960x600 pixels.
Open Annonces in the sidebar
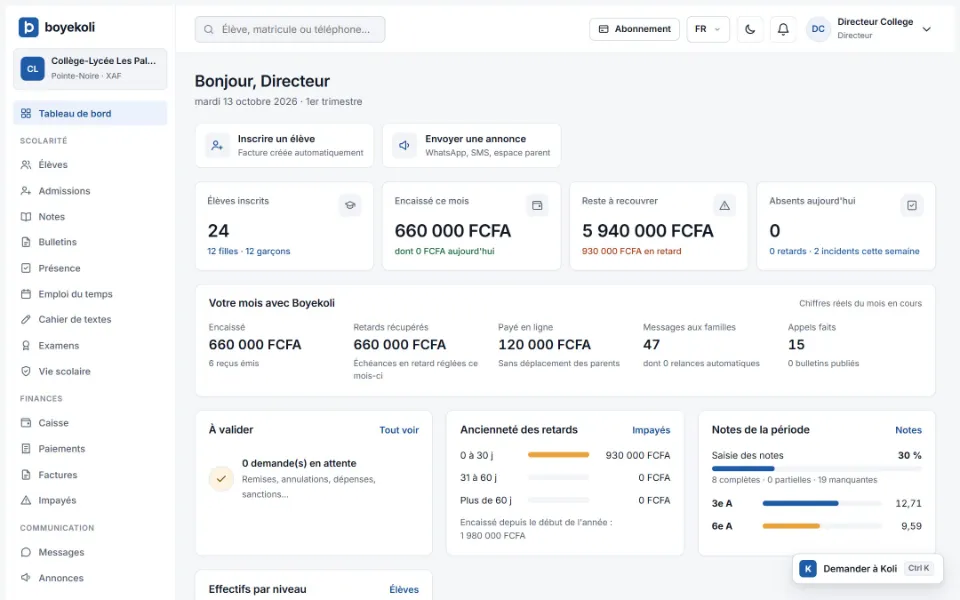[x=90, y=578]
